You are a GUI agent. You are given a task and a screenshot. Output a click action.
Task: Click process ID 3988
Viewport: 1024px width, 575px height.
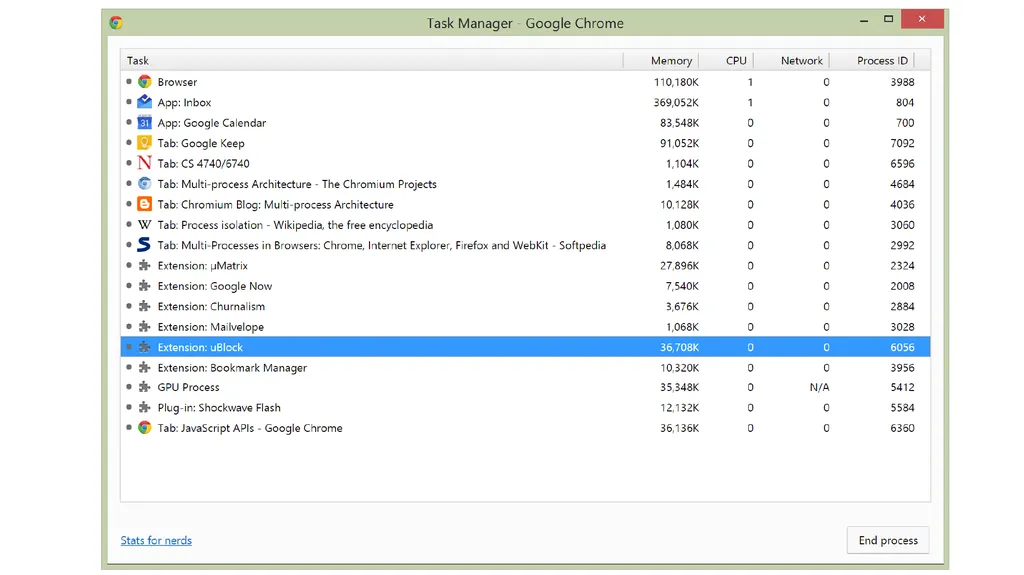(x=902, y=82)
